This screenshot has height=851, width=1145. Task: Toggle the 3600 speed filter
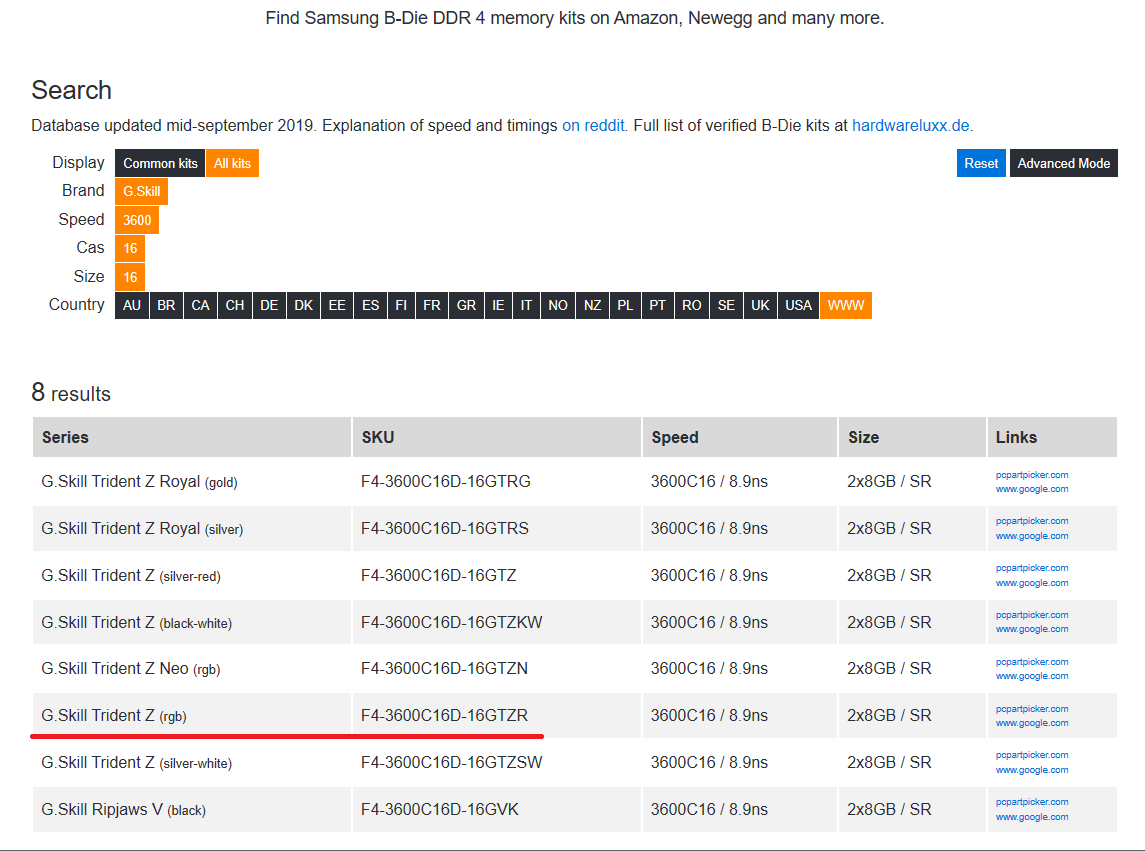[x=137, y=220]
